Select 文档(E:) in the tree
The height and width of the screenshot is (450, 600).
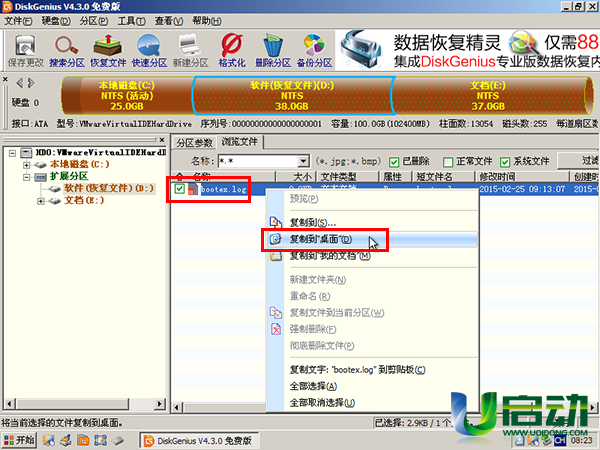coord(84,201)
